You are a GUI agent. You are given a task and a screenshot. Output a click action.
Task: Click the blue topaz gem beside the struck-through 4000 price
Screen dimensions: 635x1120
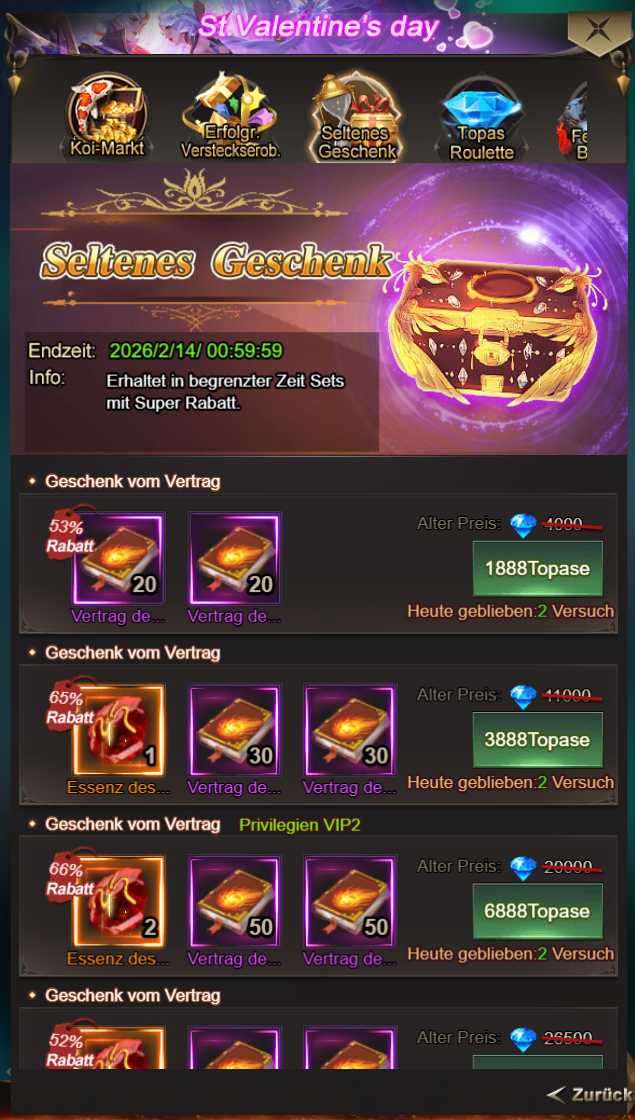tap(523, 526)
